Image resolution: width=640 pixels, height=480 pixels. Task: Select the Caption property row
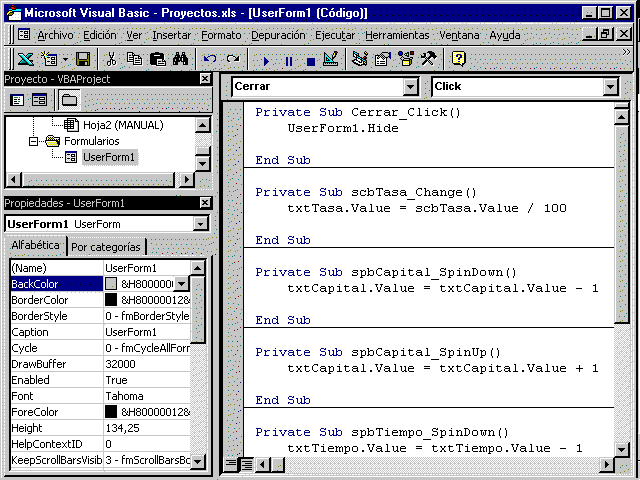pos(100,332)
